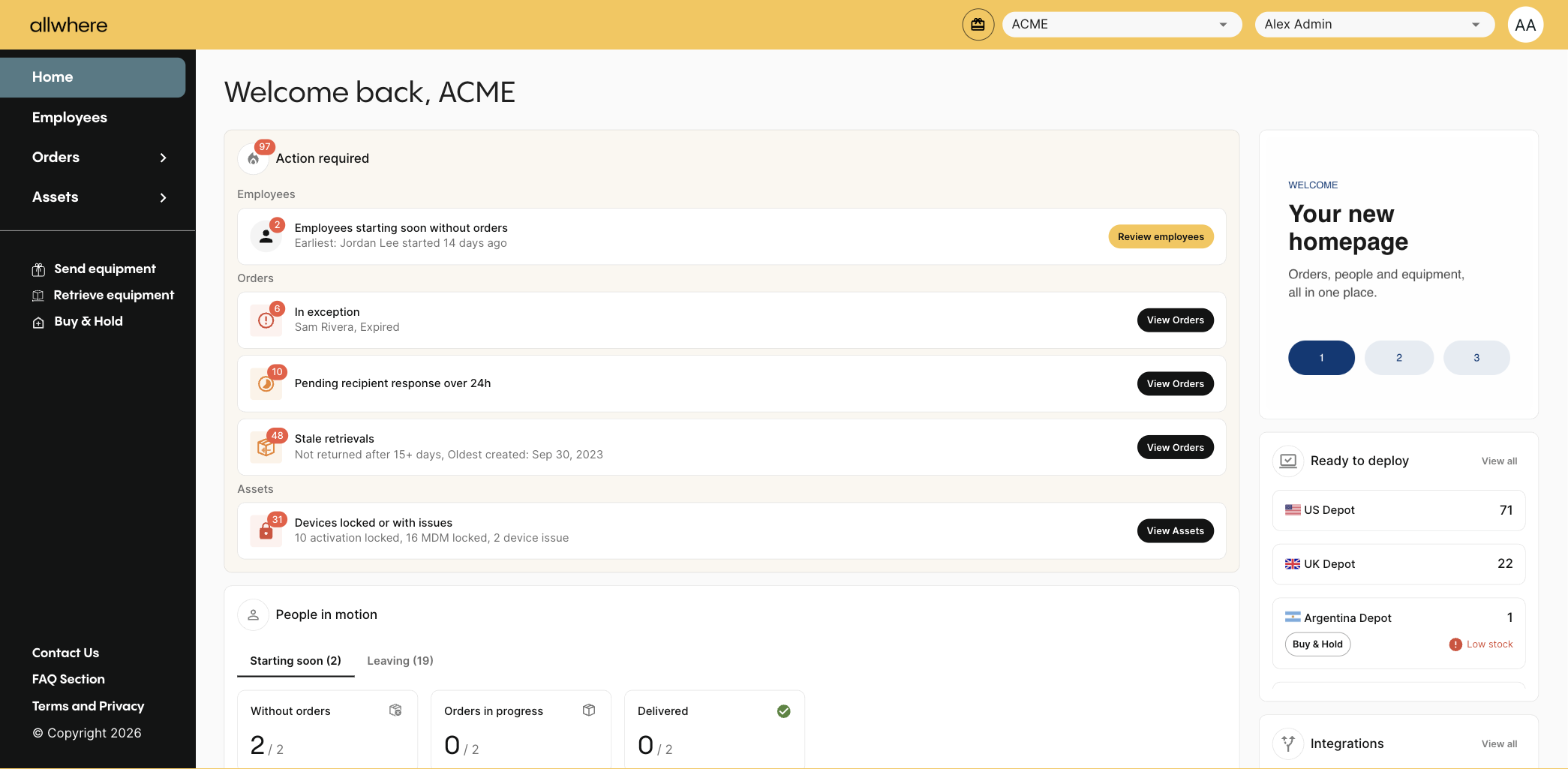Select welcome step 2 button
1568x769 pixels.
(x=1399, y=358)
